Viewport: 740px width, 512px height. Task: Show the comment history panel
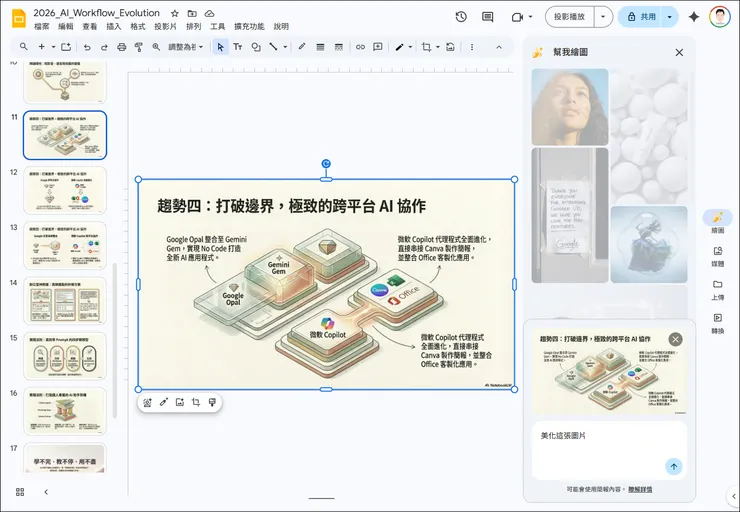(488, 17)
